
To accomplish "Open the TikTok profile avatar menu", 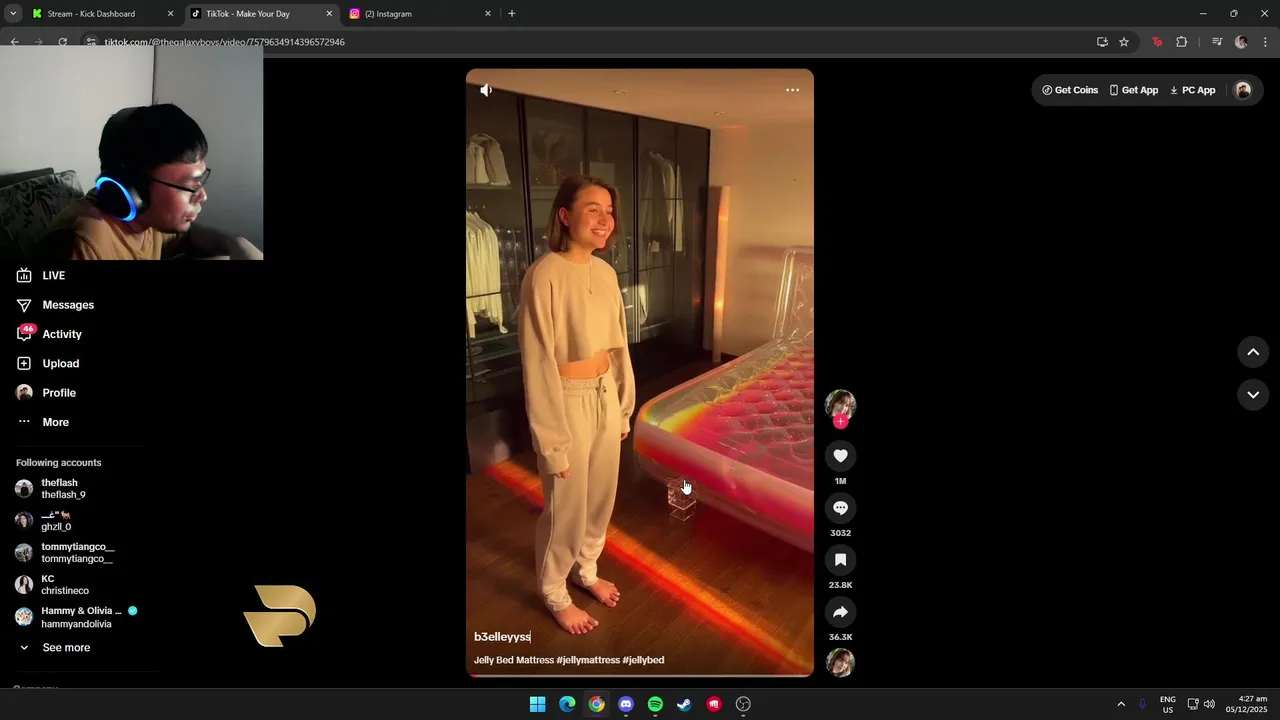I will tap(1243, 90).
